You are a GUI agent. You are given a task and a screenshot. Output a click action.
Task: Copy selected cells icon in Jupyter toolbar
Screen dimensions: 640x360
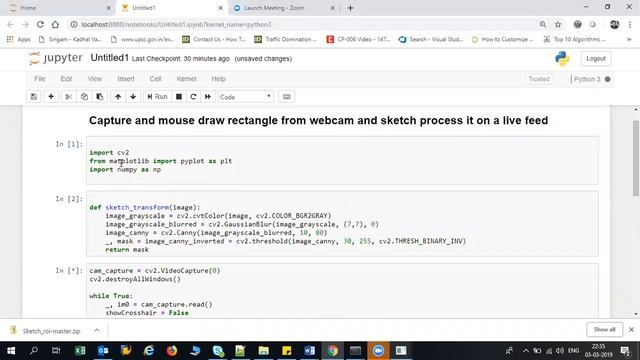tap(84, 97)
